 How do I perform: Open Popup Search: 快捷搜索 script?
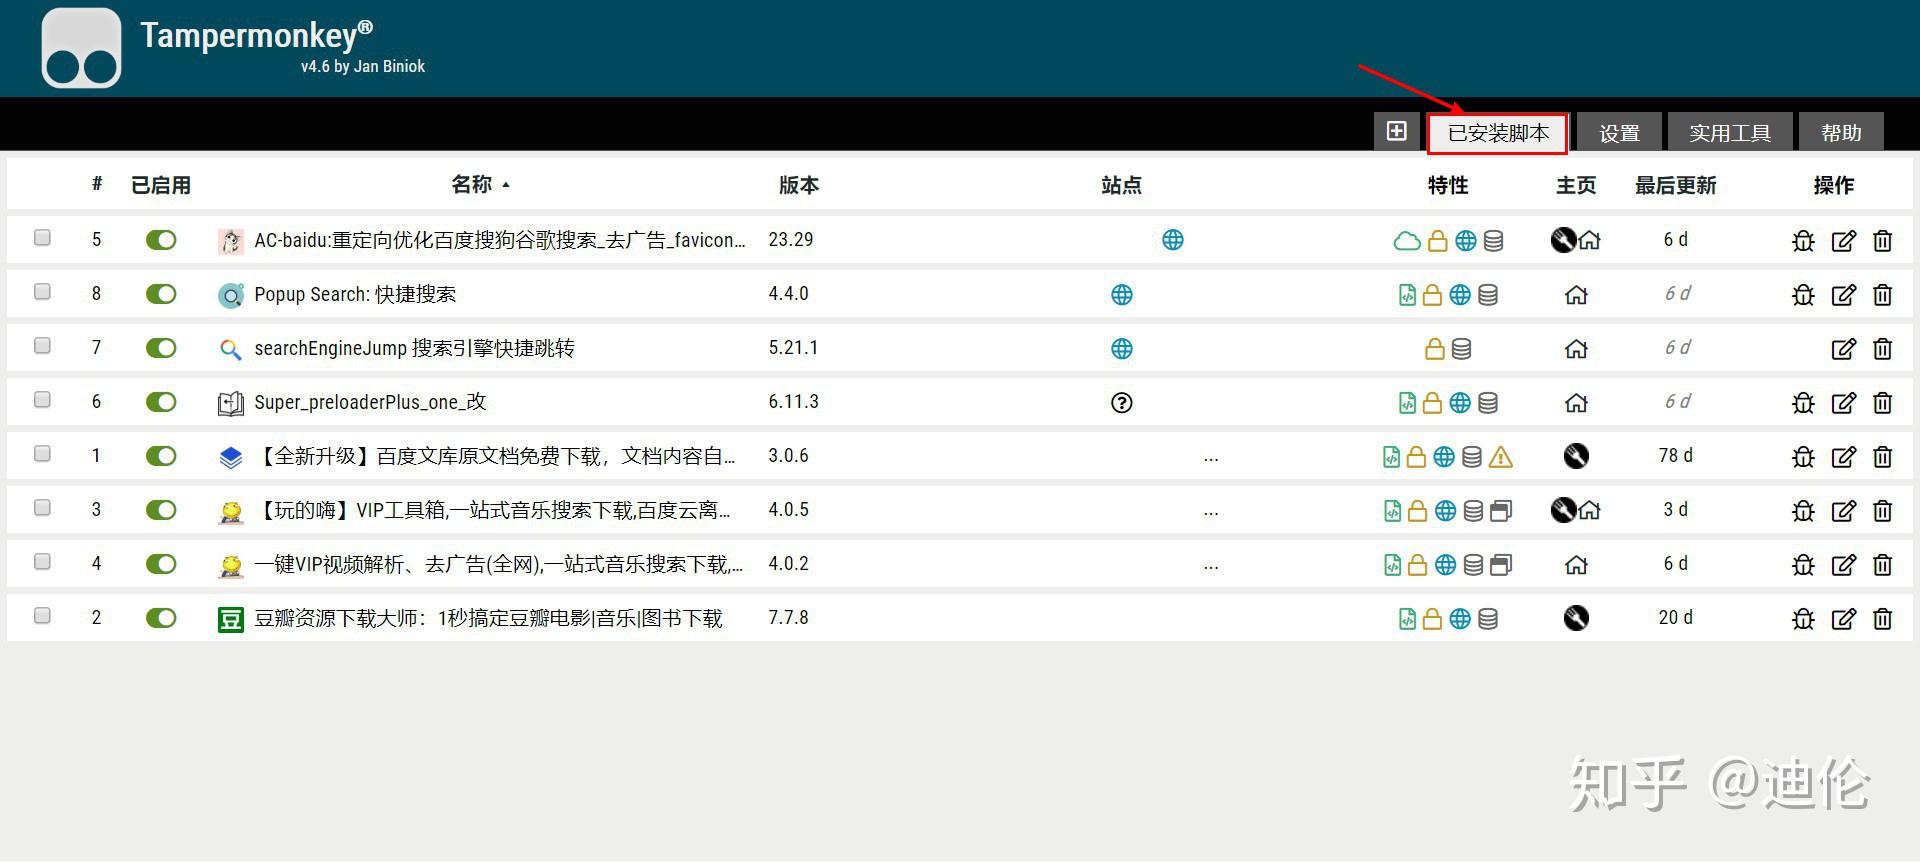[x=355, y=294]
